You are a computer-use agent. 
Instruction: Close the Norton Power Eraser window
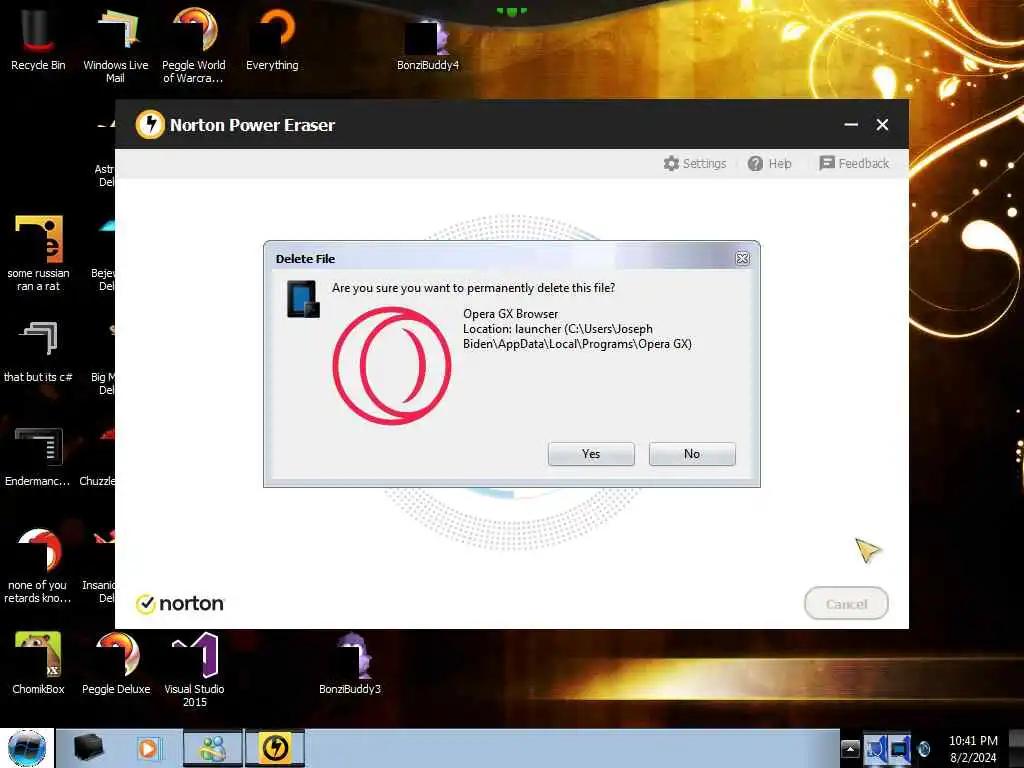point(882,124)
